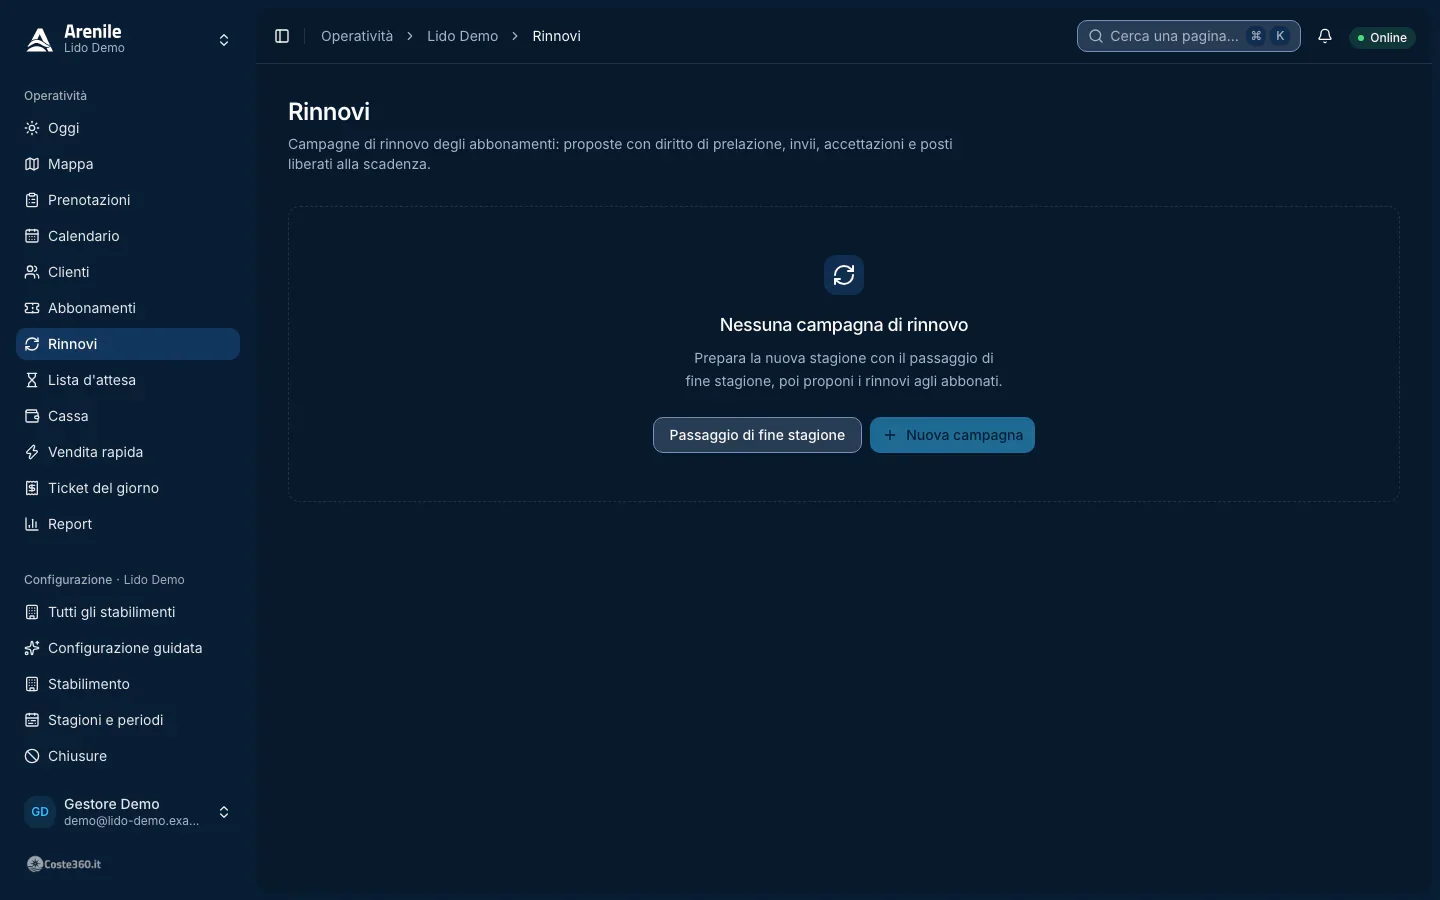Go to Mappa in the sidebar

128,164
